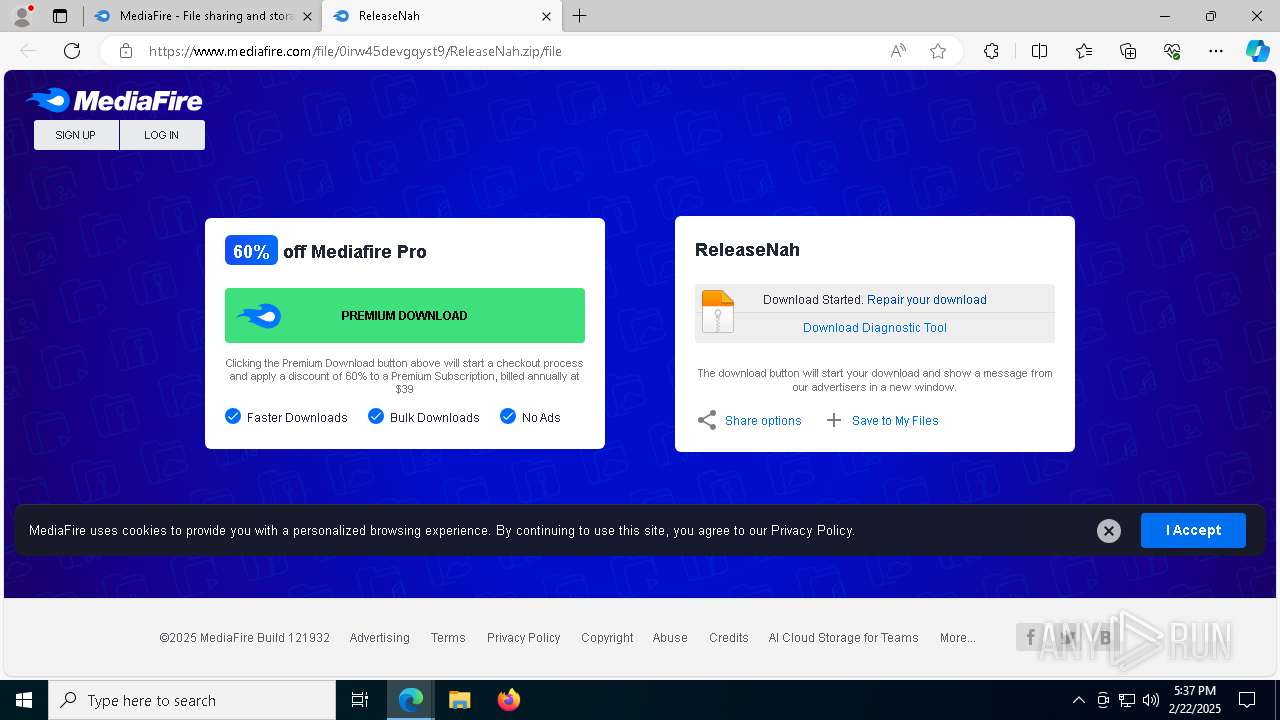Expand the More... footer menu
This screenshot has height=720, width=1280.
(957, 638)
